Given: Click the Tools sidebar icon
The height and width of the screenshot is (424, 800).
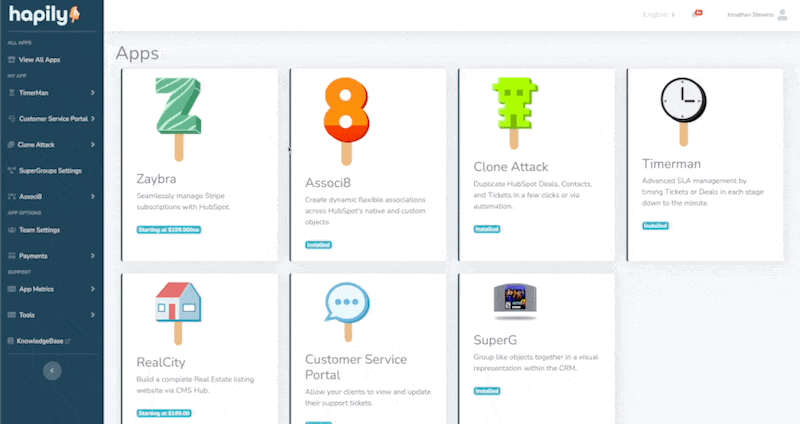Looking at the screenshot, I should pos(12,315).
